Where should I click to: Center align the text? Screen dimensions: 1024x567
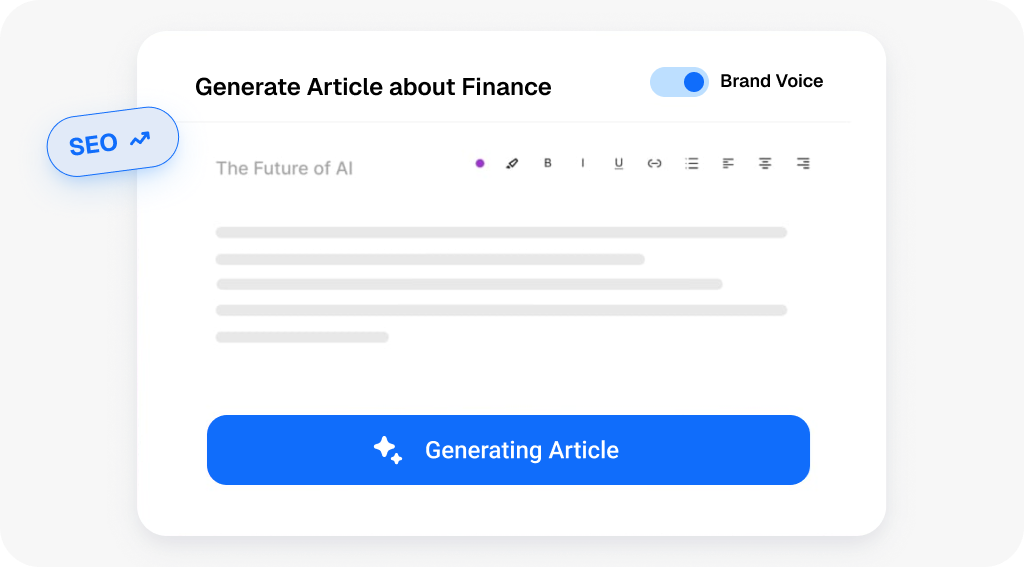765,163
